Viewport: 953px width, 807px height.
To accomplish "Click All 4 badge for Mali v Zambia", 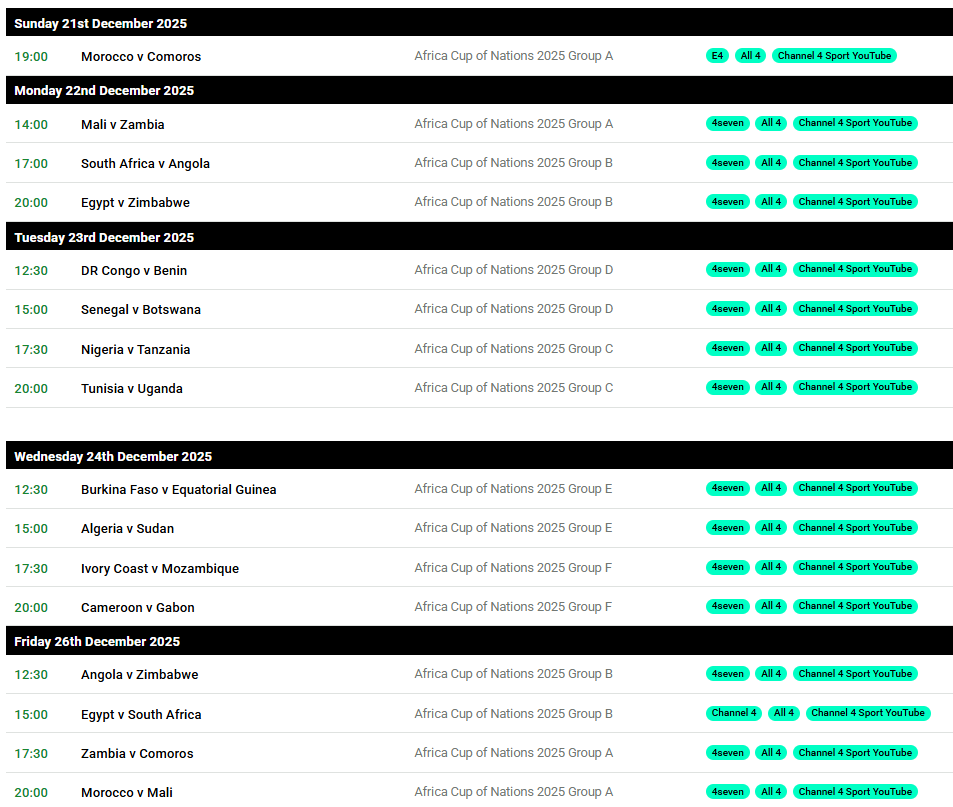I will click(x=771, y=123).
